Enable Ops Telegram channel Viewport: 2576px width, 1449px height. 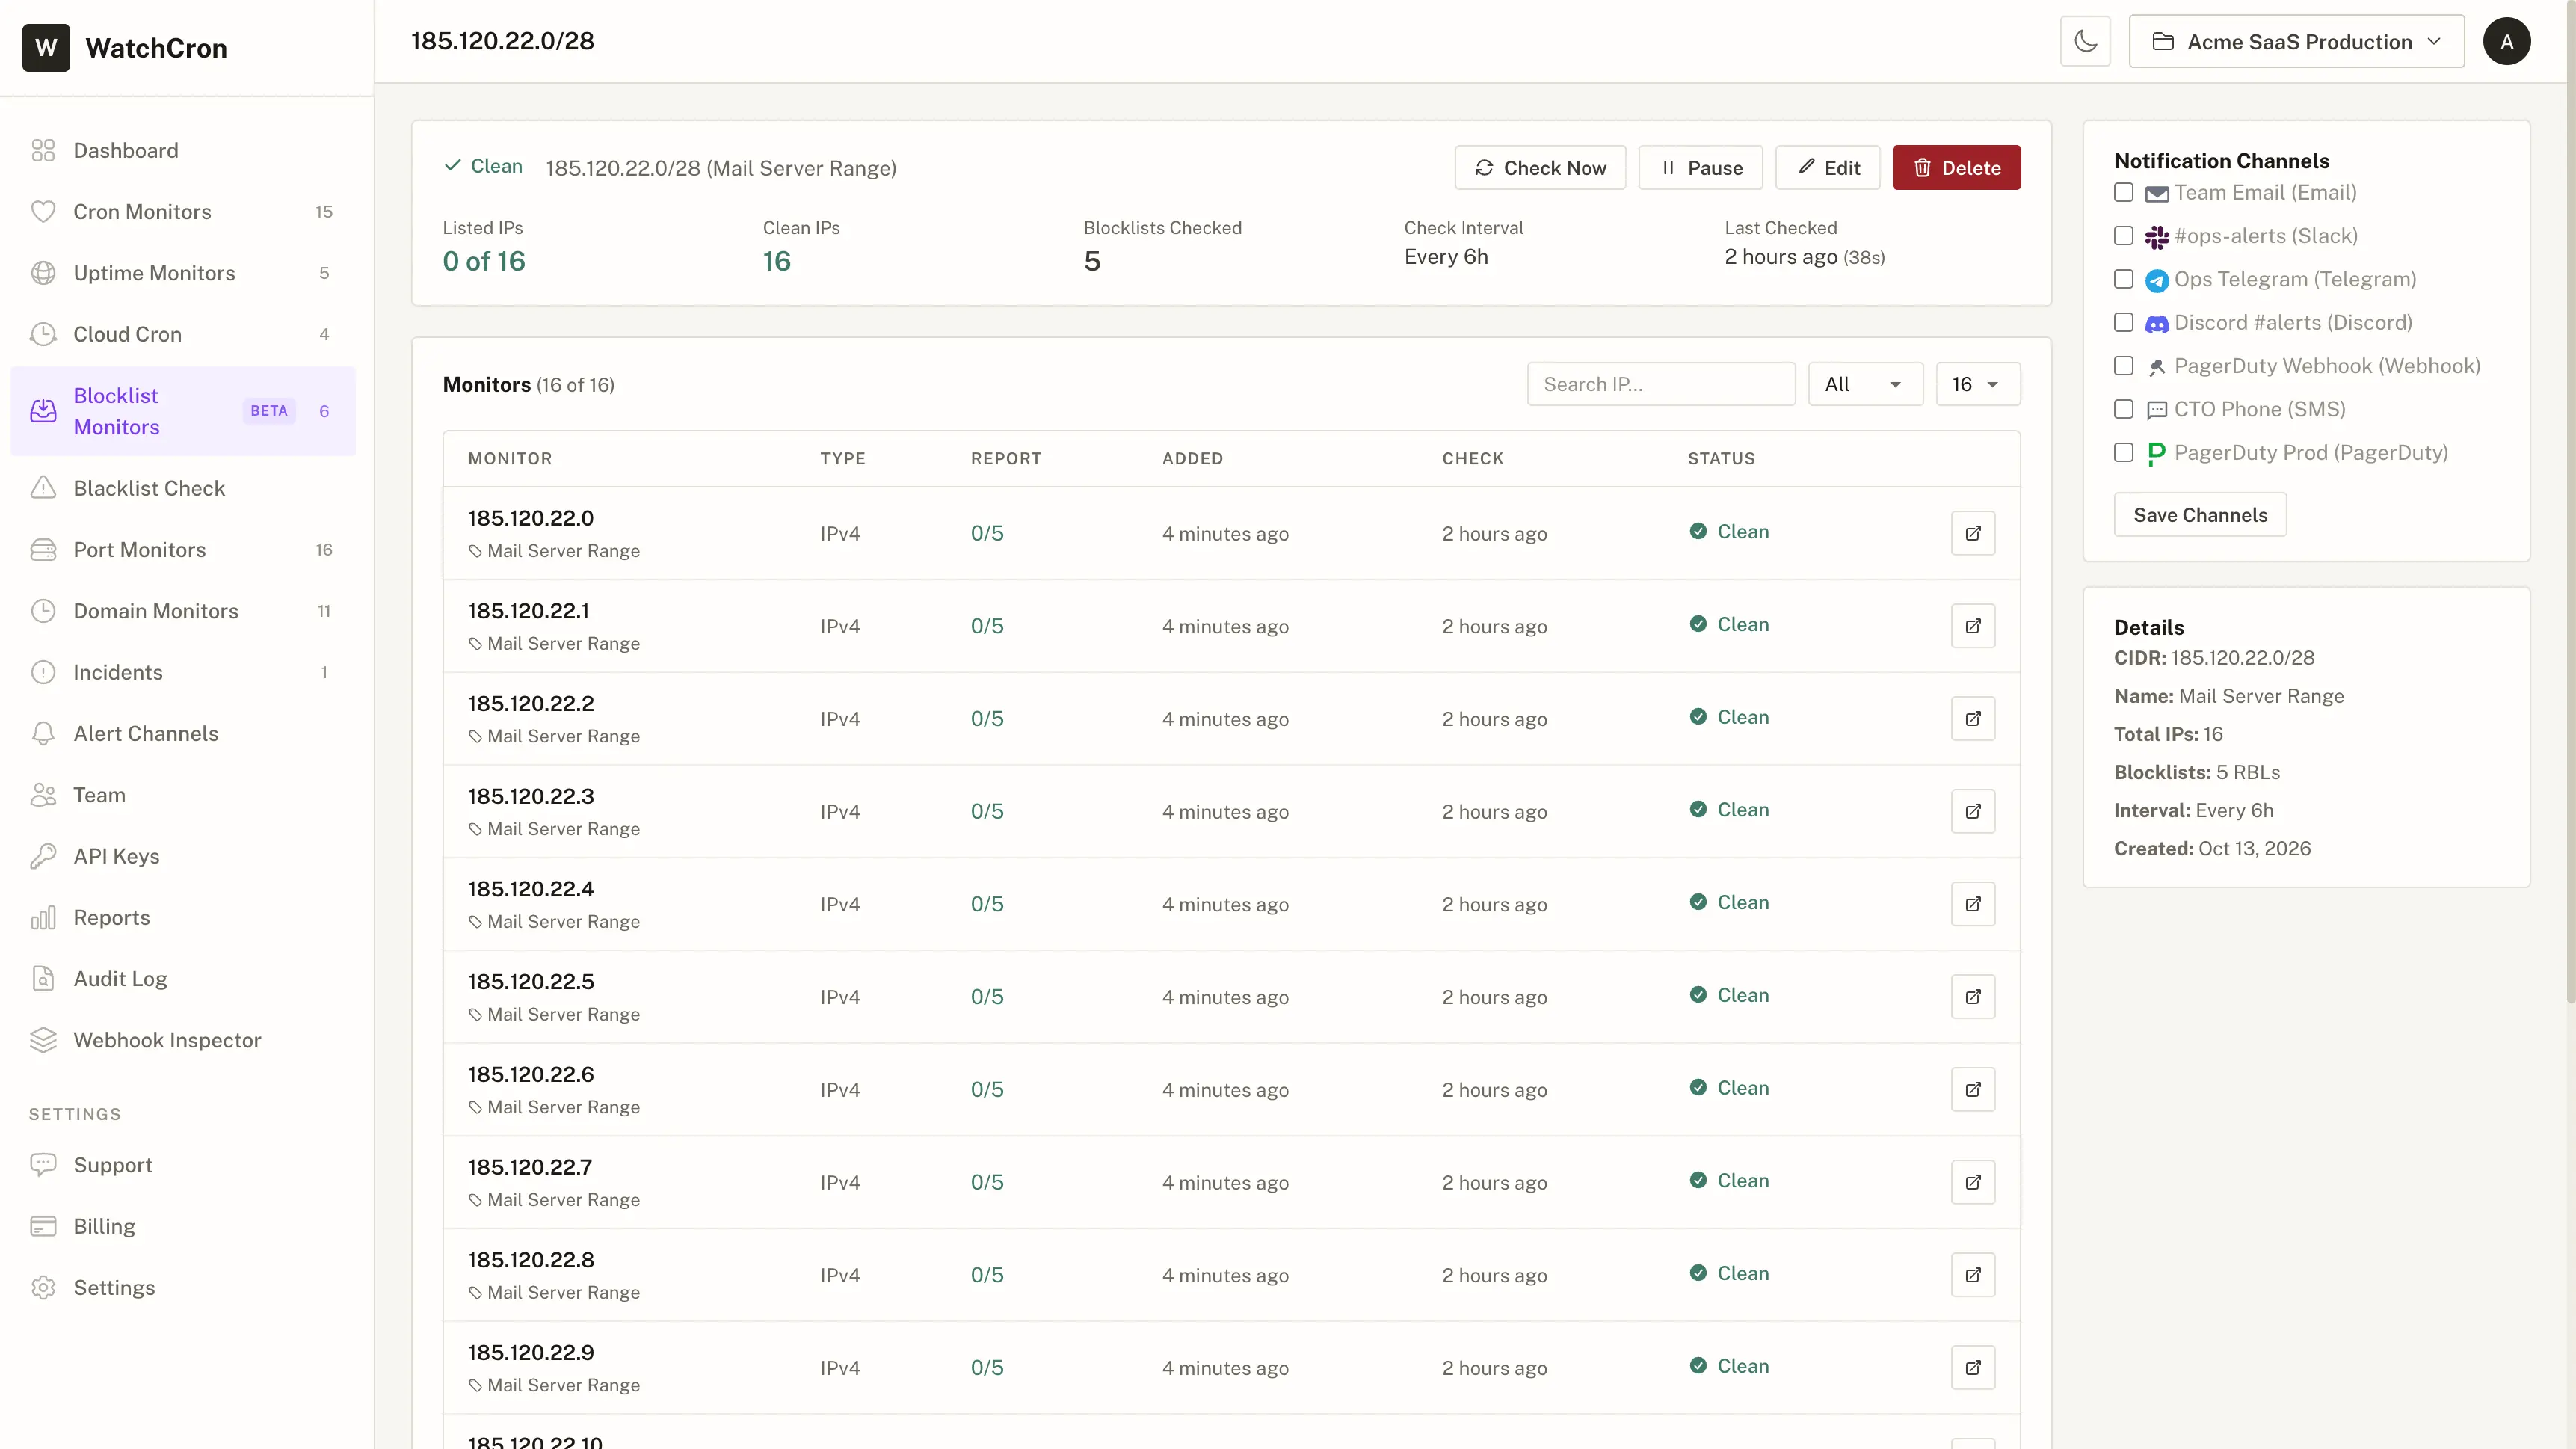2123,279
